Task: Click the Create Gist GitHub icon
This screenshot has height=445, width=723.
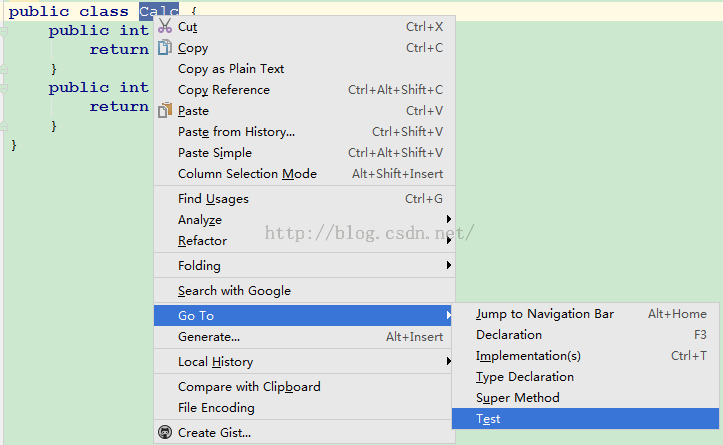Action: 165,432
